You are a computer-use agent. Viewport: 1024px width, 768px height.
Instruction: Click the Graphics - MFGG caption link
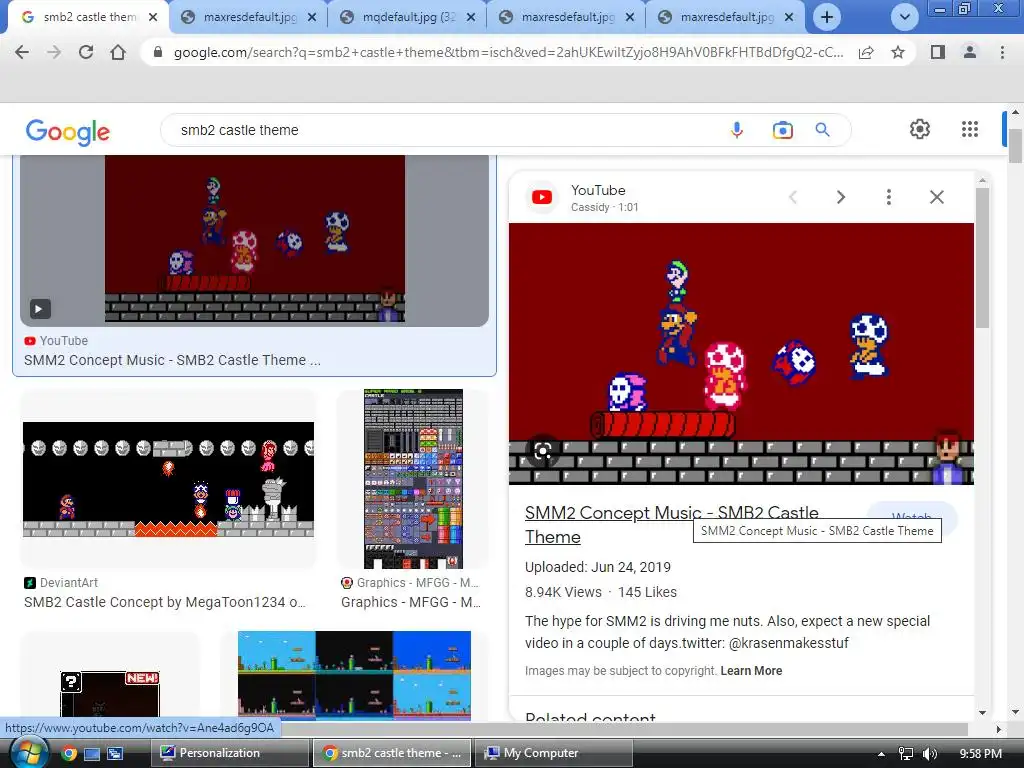[411, 602]
